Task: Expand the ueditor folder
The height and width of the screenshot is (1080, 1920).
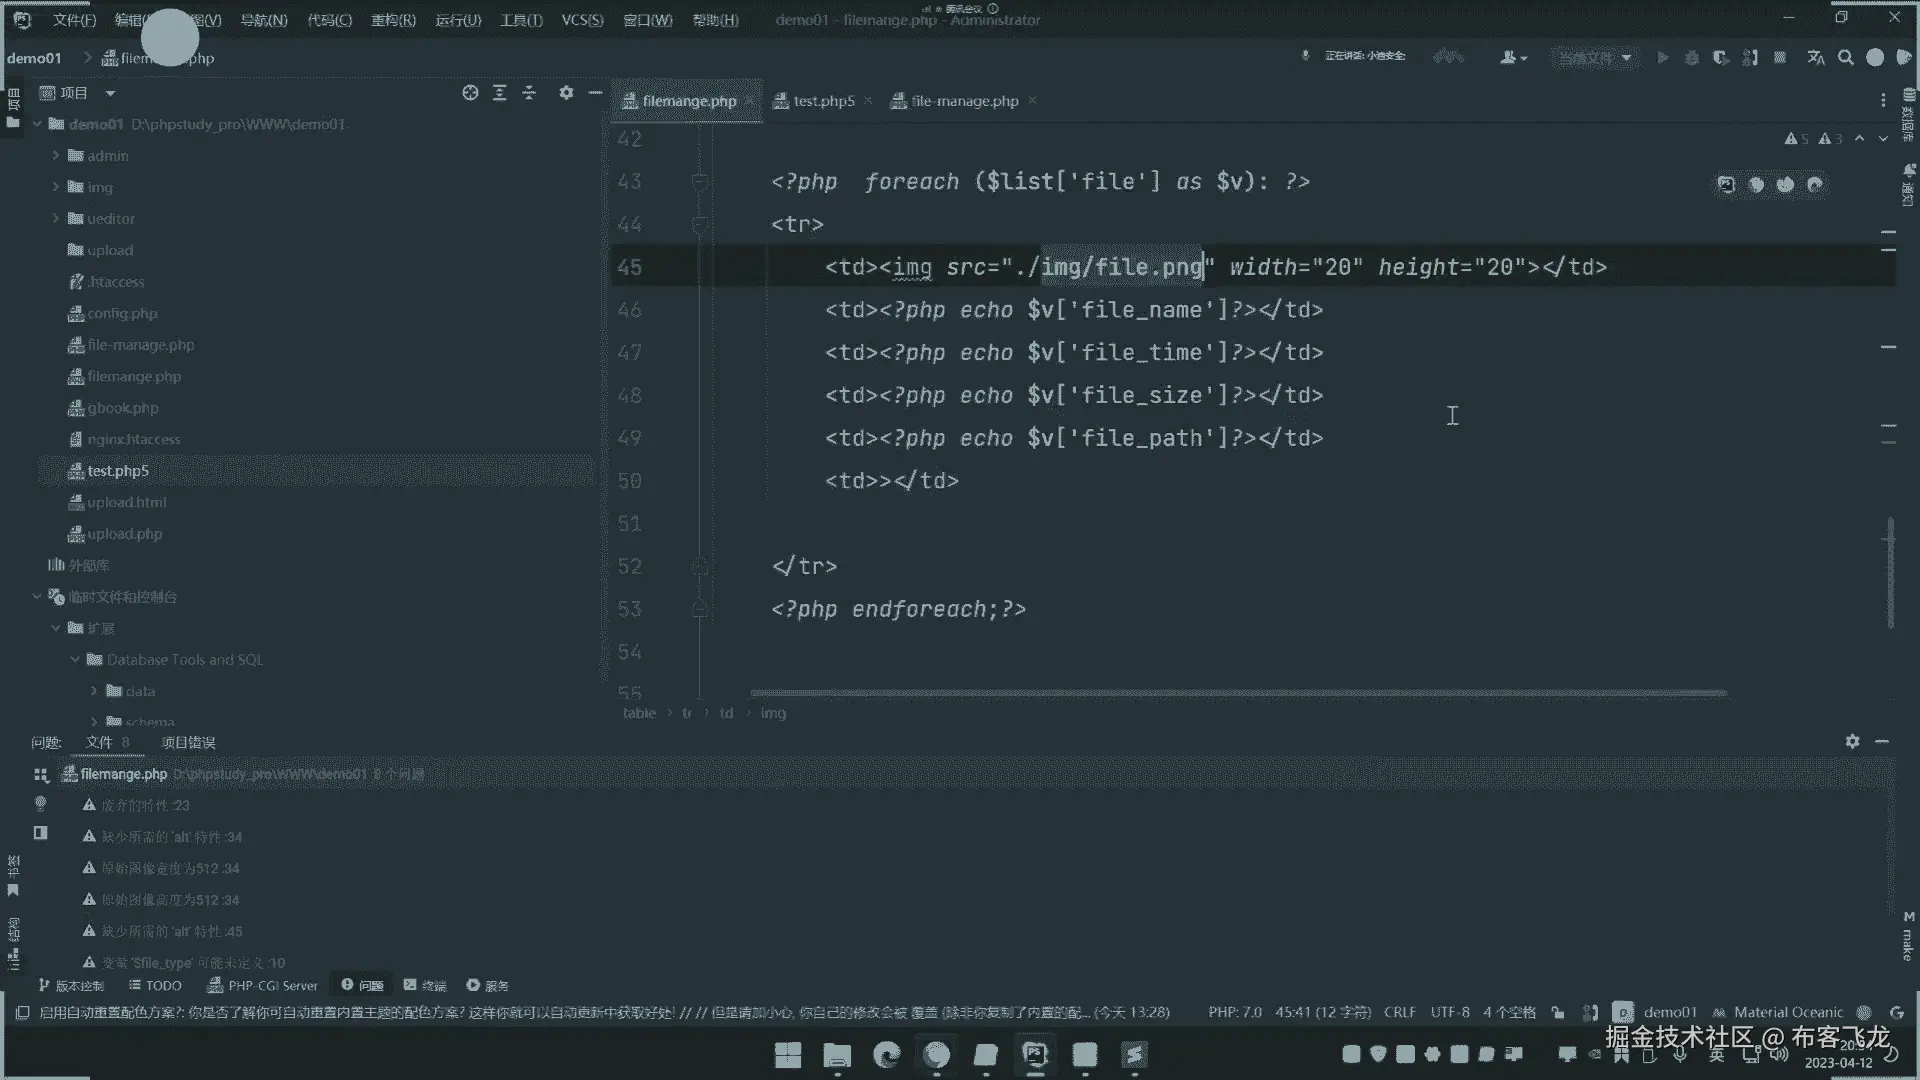Action: 57,219
